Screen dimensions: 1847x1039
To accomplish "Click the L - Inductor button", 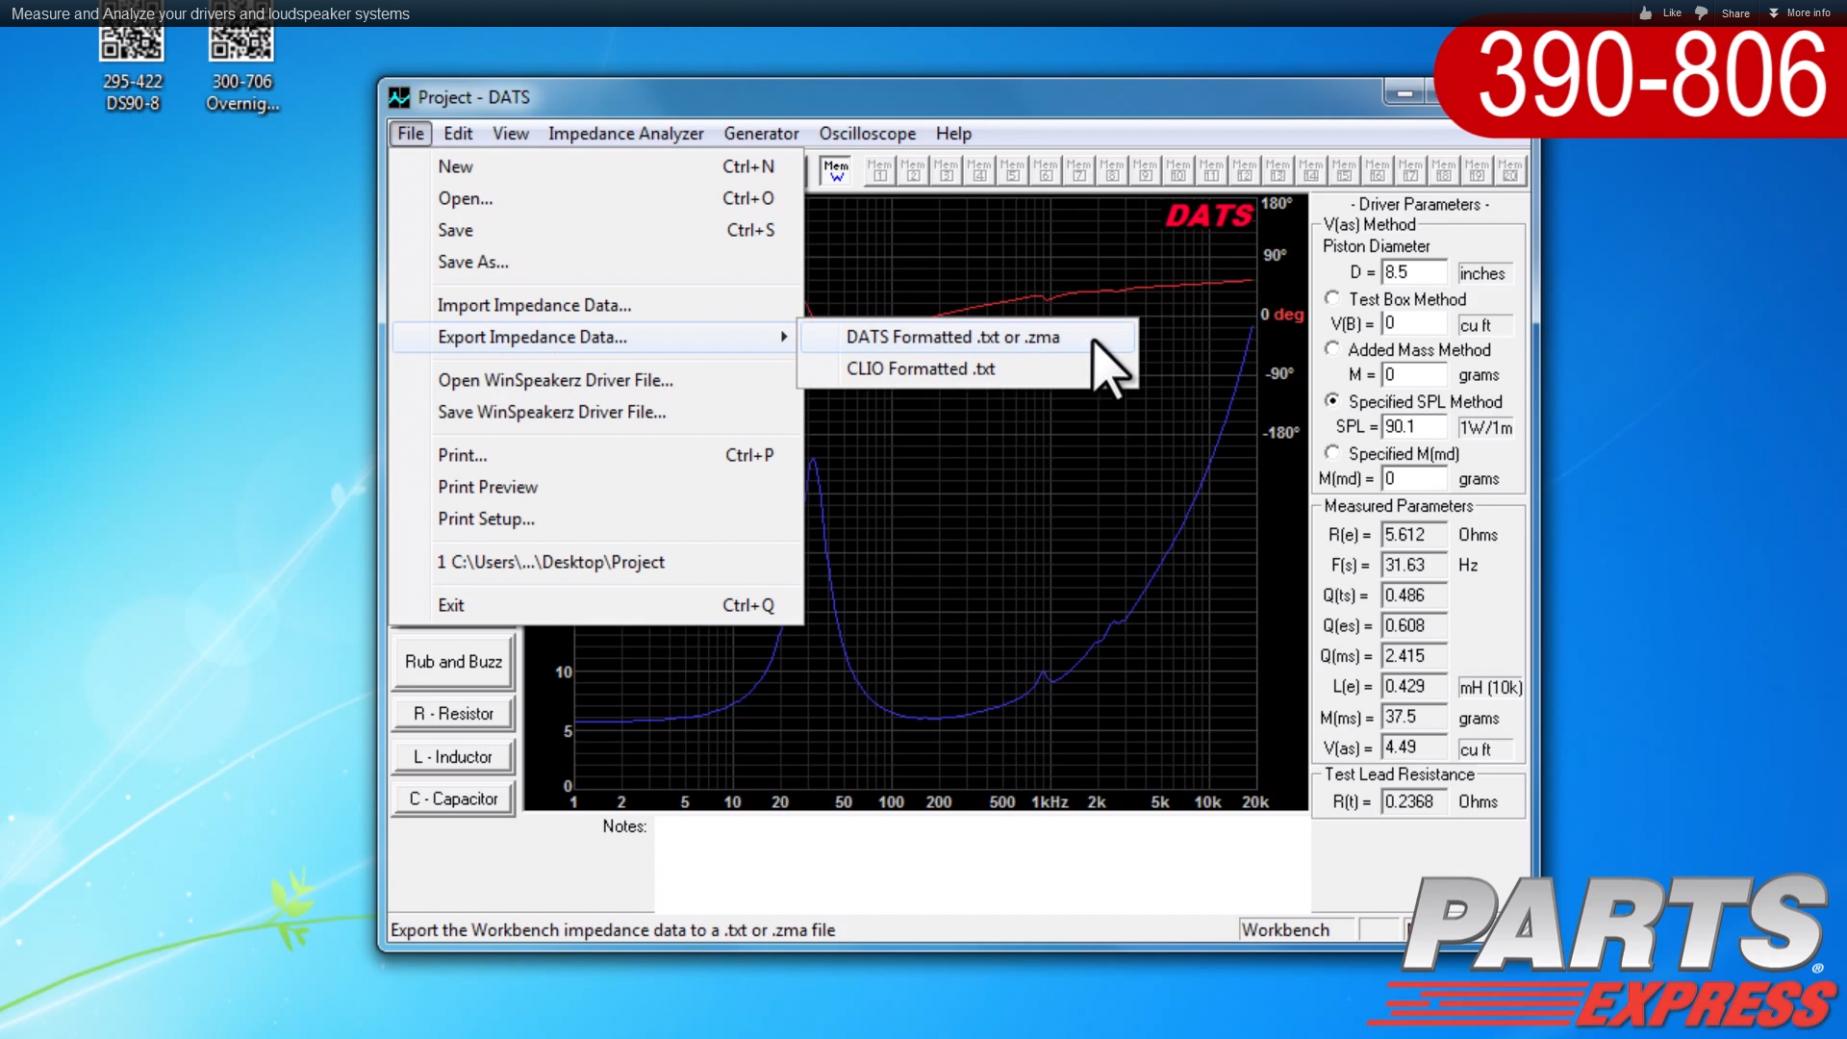I will [453, 757].
